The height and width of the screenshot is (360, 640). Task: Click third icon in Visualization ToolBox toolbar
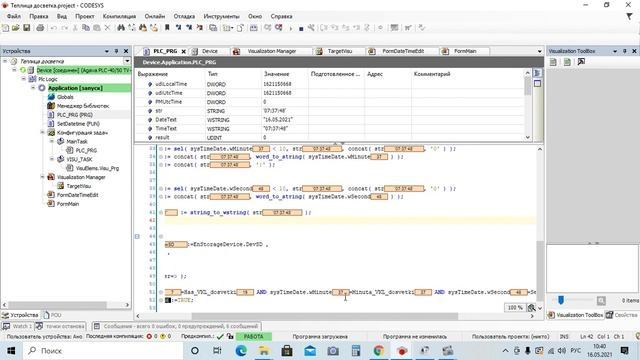[x=581, y=62]
